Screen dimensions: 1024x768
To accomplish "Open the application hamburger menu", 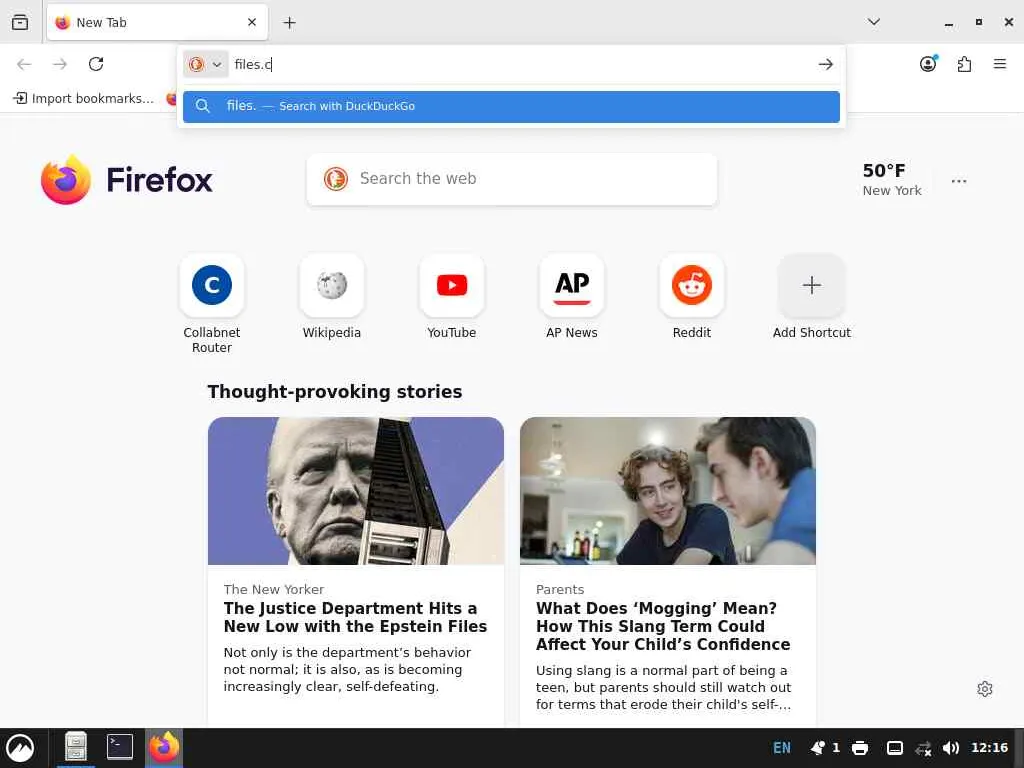I will tap(1000, 64).
